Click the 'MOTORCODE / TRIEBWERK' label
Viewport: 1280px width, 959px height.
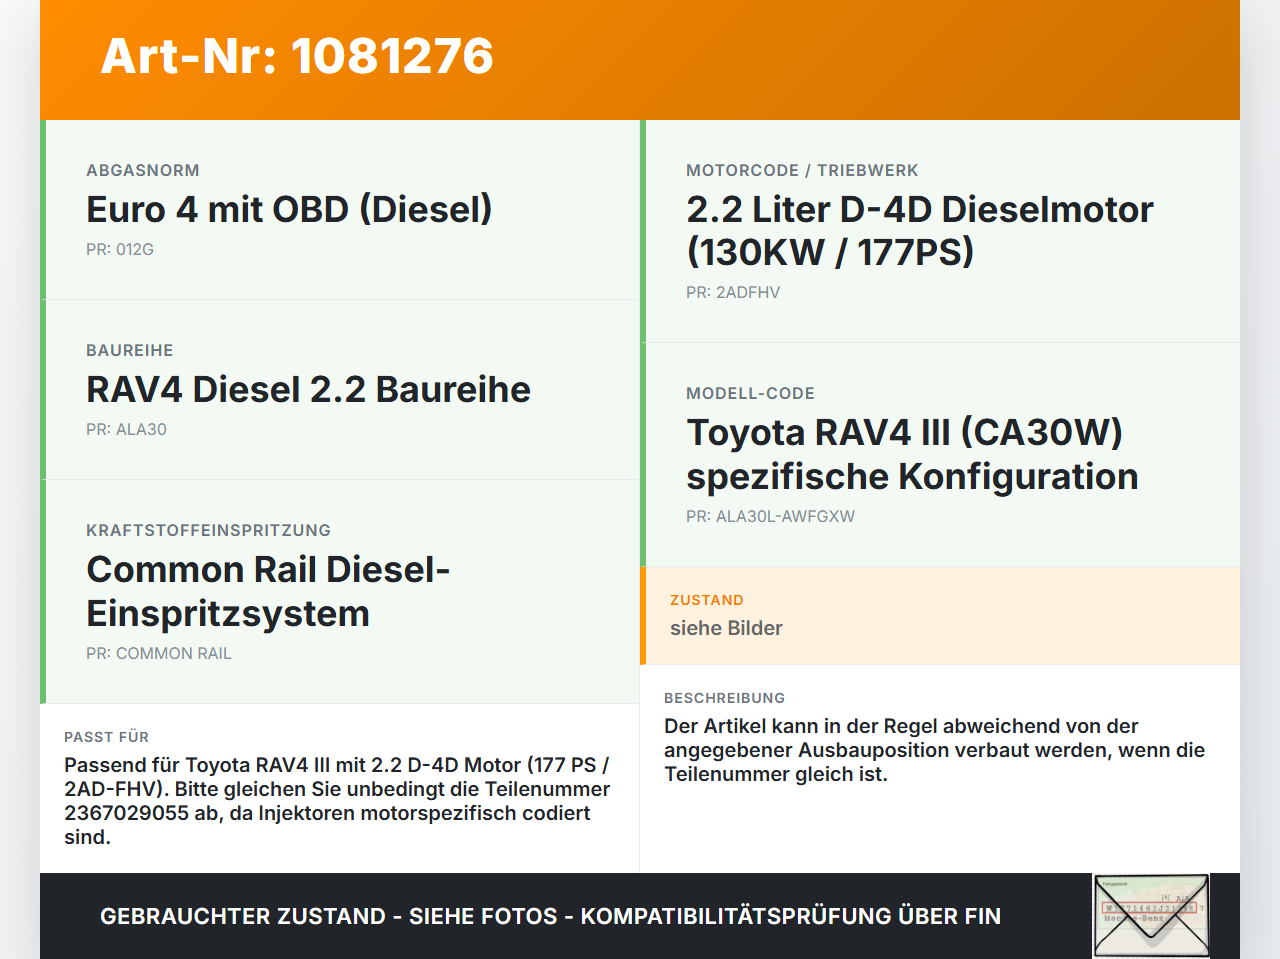[802, 170]
